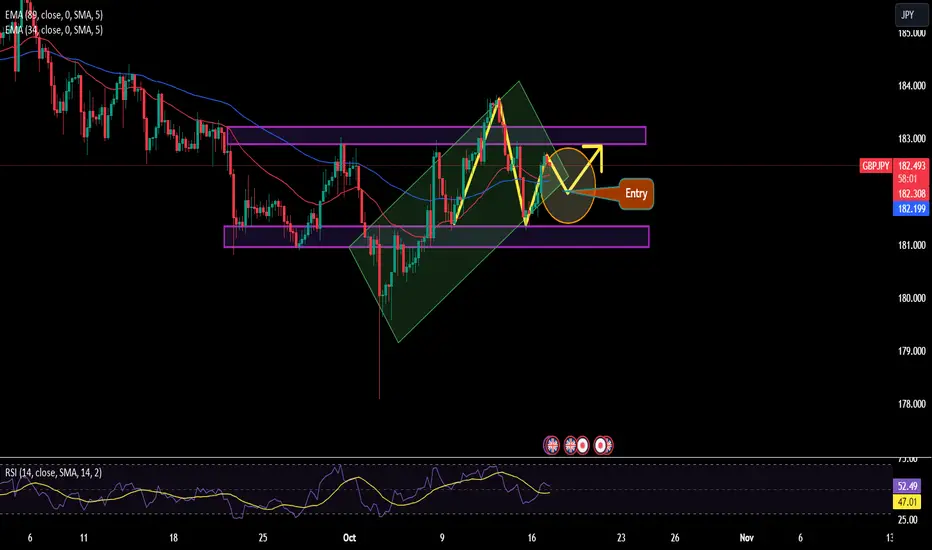Select the RSI 14 indicator legend
The width and height of the screenshot is (932, 550).
pyautogui.click(x=53, y=473)
